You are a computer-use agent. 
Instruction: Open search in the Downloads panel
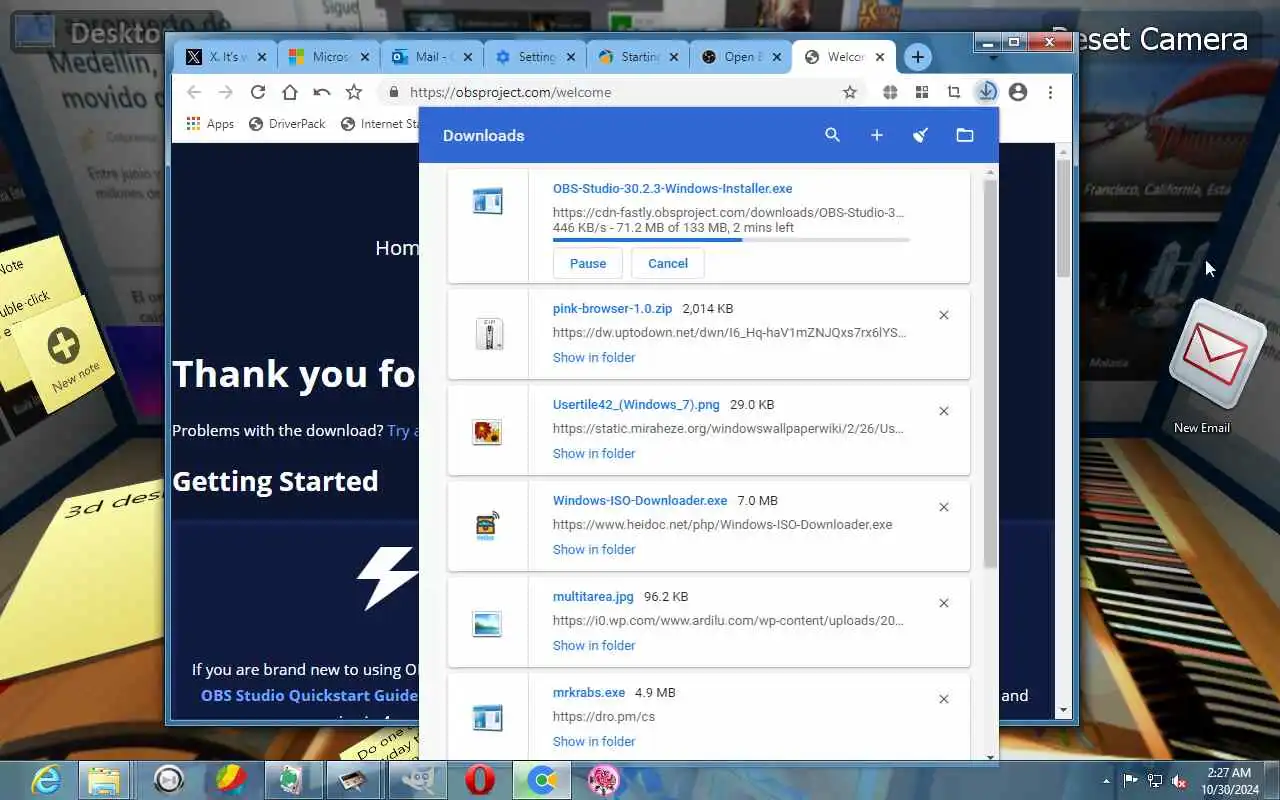[832, 135]
